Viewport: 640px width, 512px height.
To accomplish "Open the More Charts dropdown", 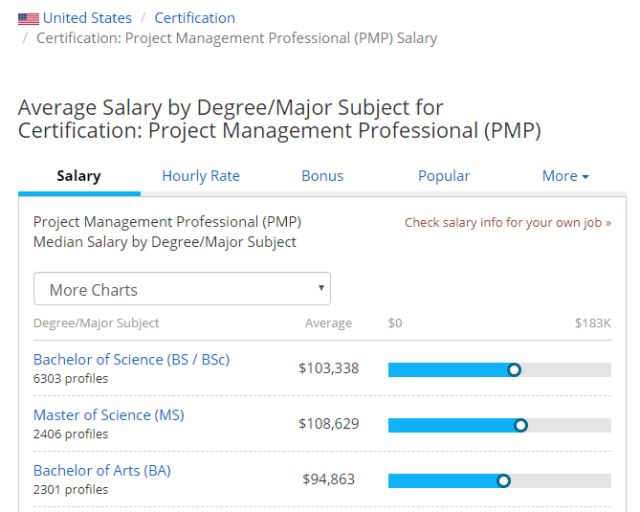I will (182, 290).
